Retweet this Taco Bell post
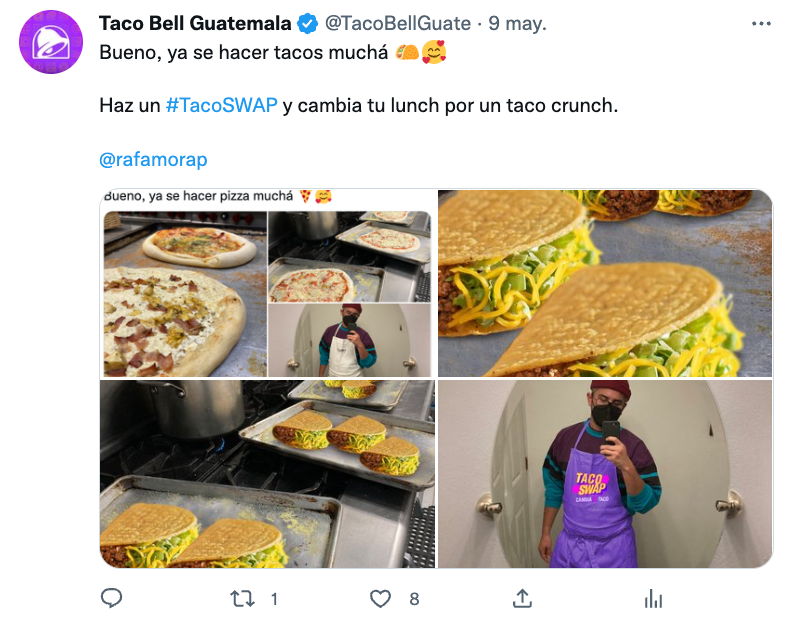This screenshot has width=788, height=618. (242, 598)
